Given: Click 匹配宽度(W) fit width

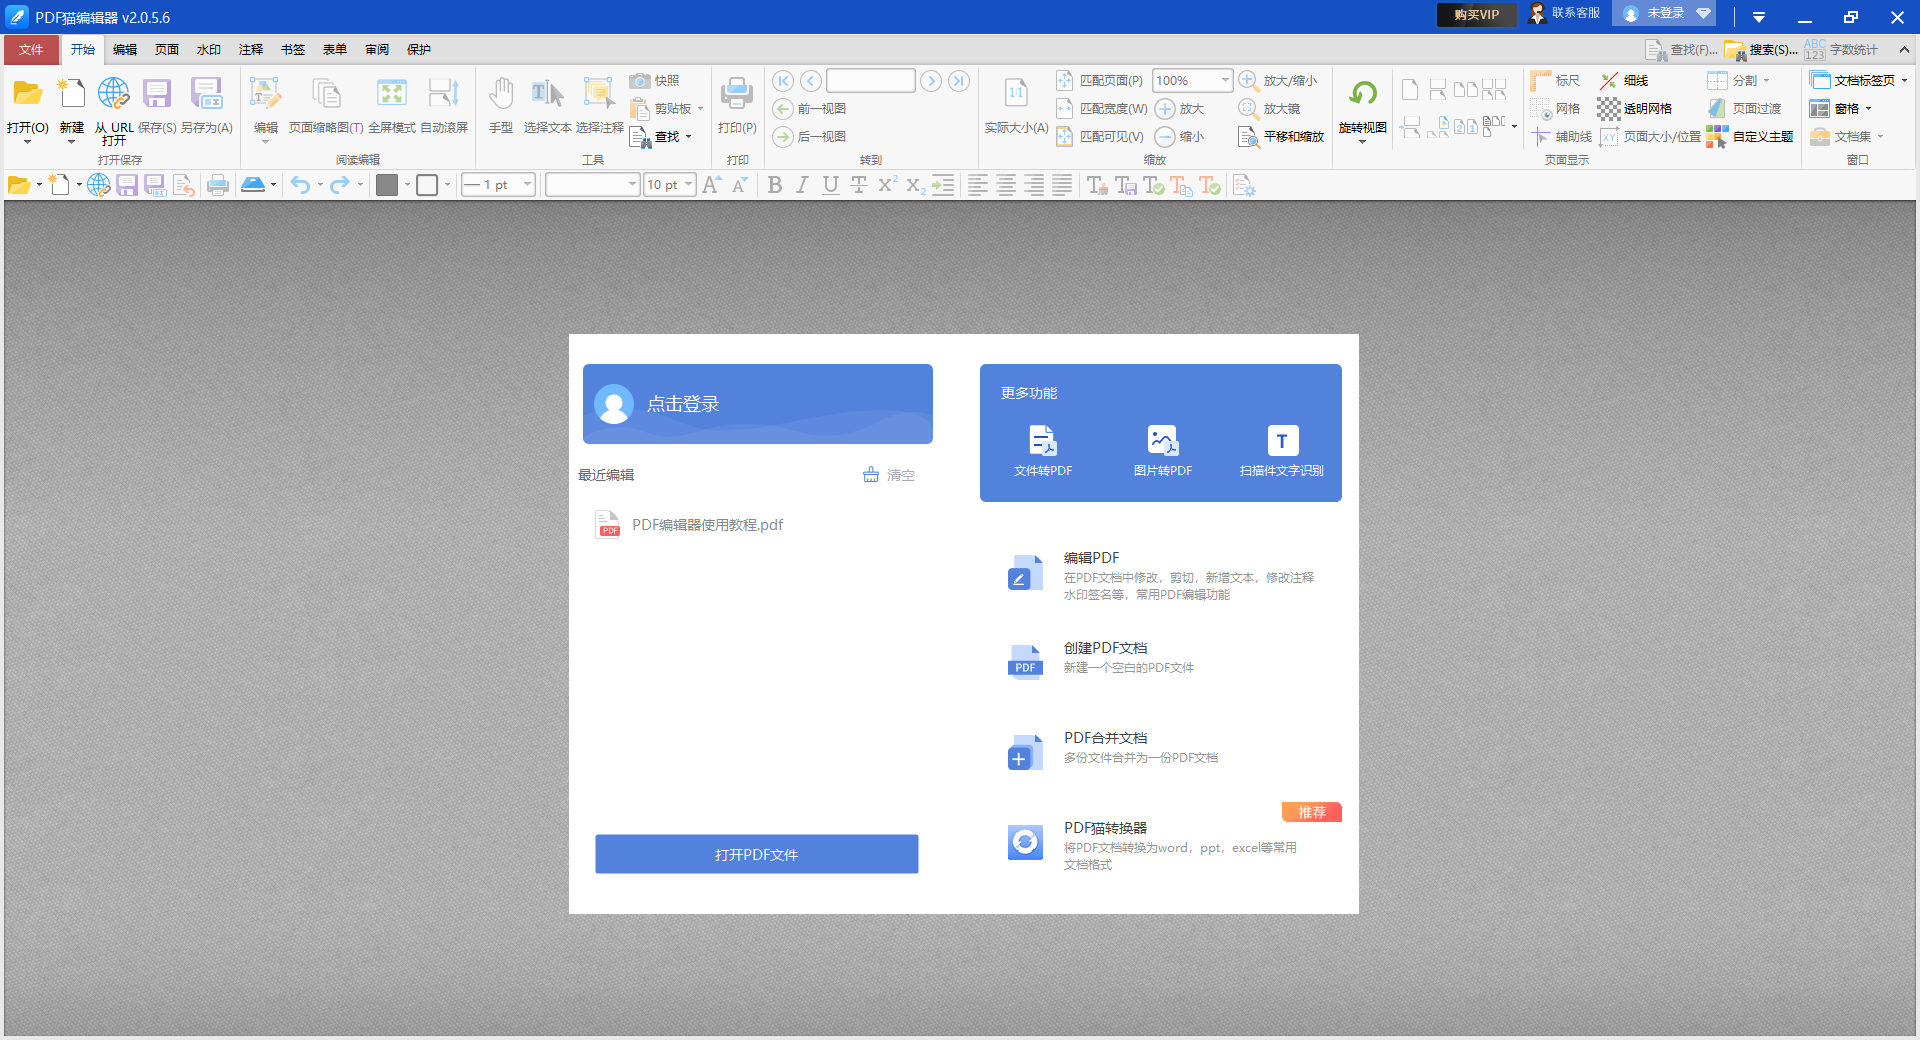Looking at the screenshot, I should point(1102,108).
